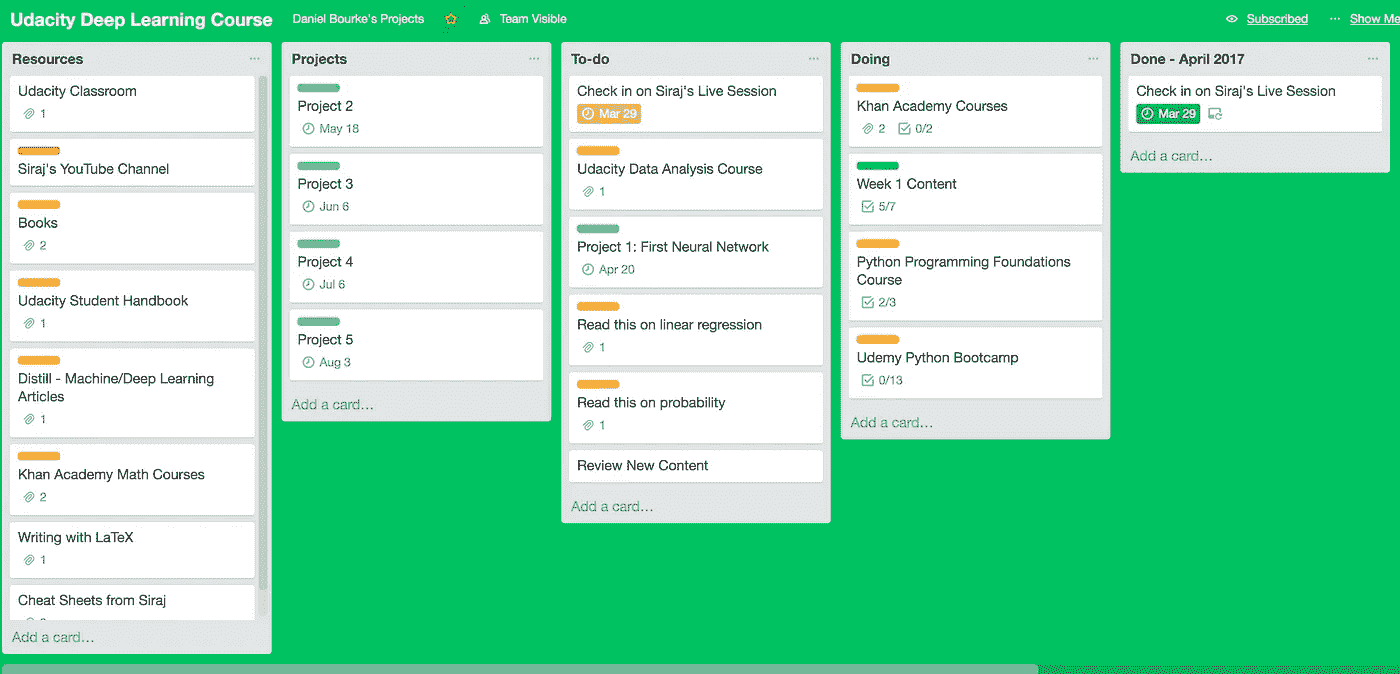Open Daniel Bourke's Projects team link

(358, 19)
